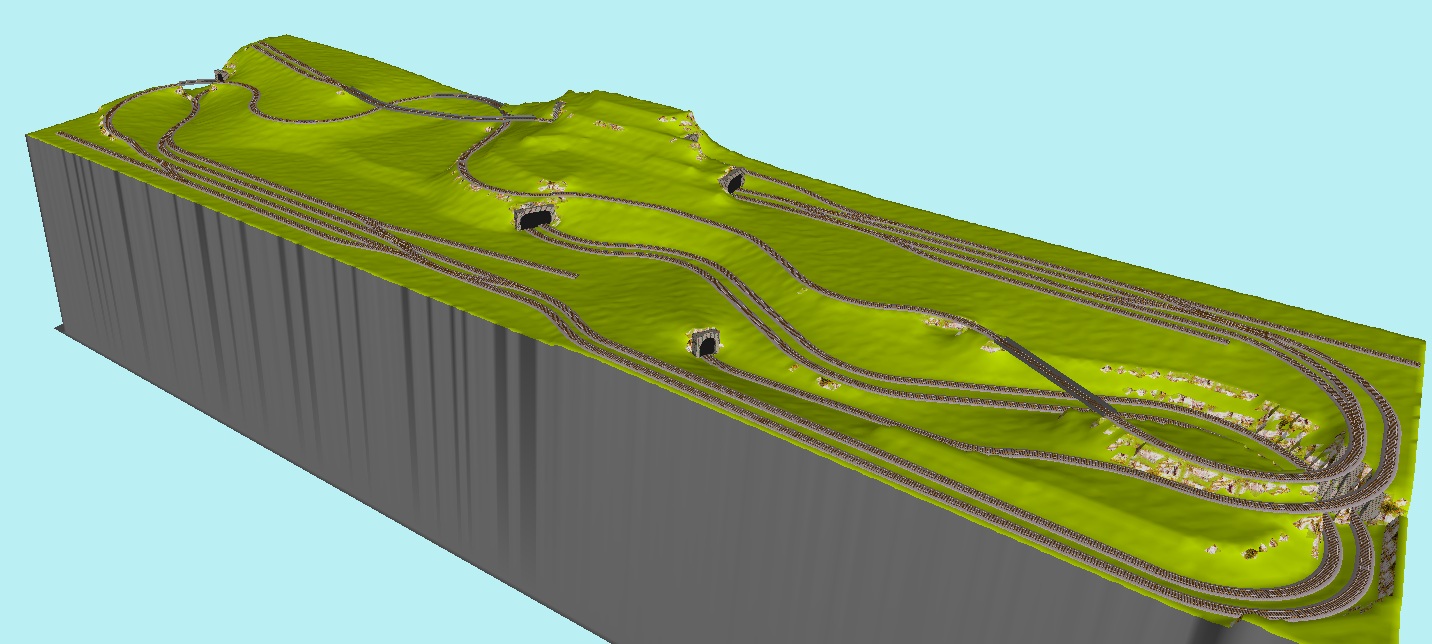This screenshot has width=1432, height=644.
Task: Click the tunnel portal at the far top-left
Action: pos(220,75)
